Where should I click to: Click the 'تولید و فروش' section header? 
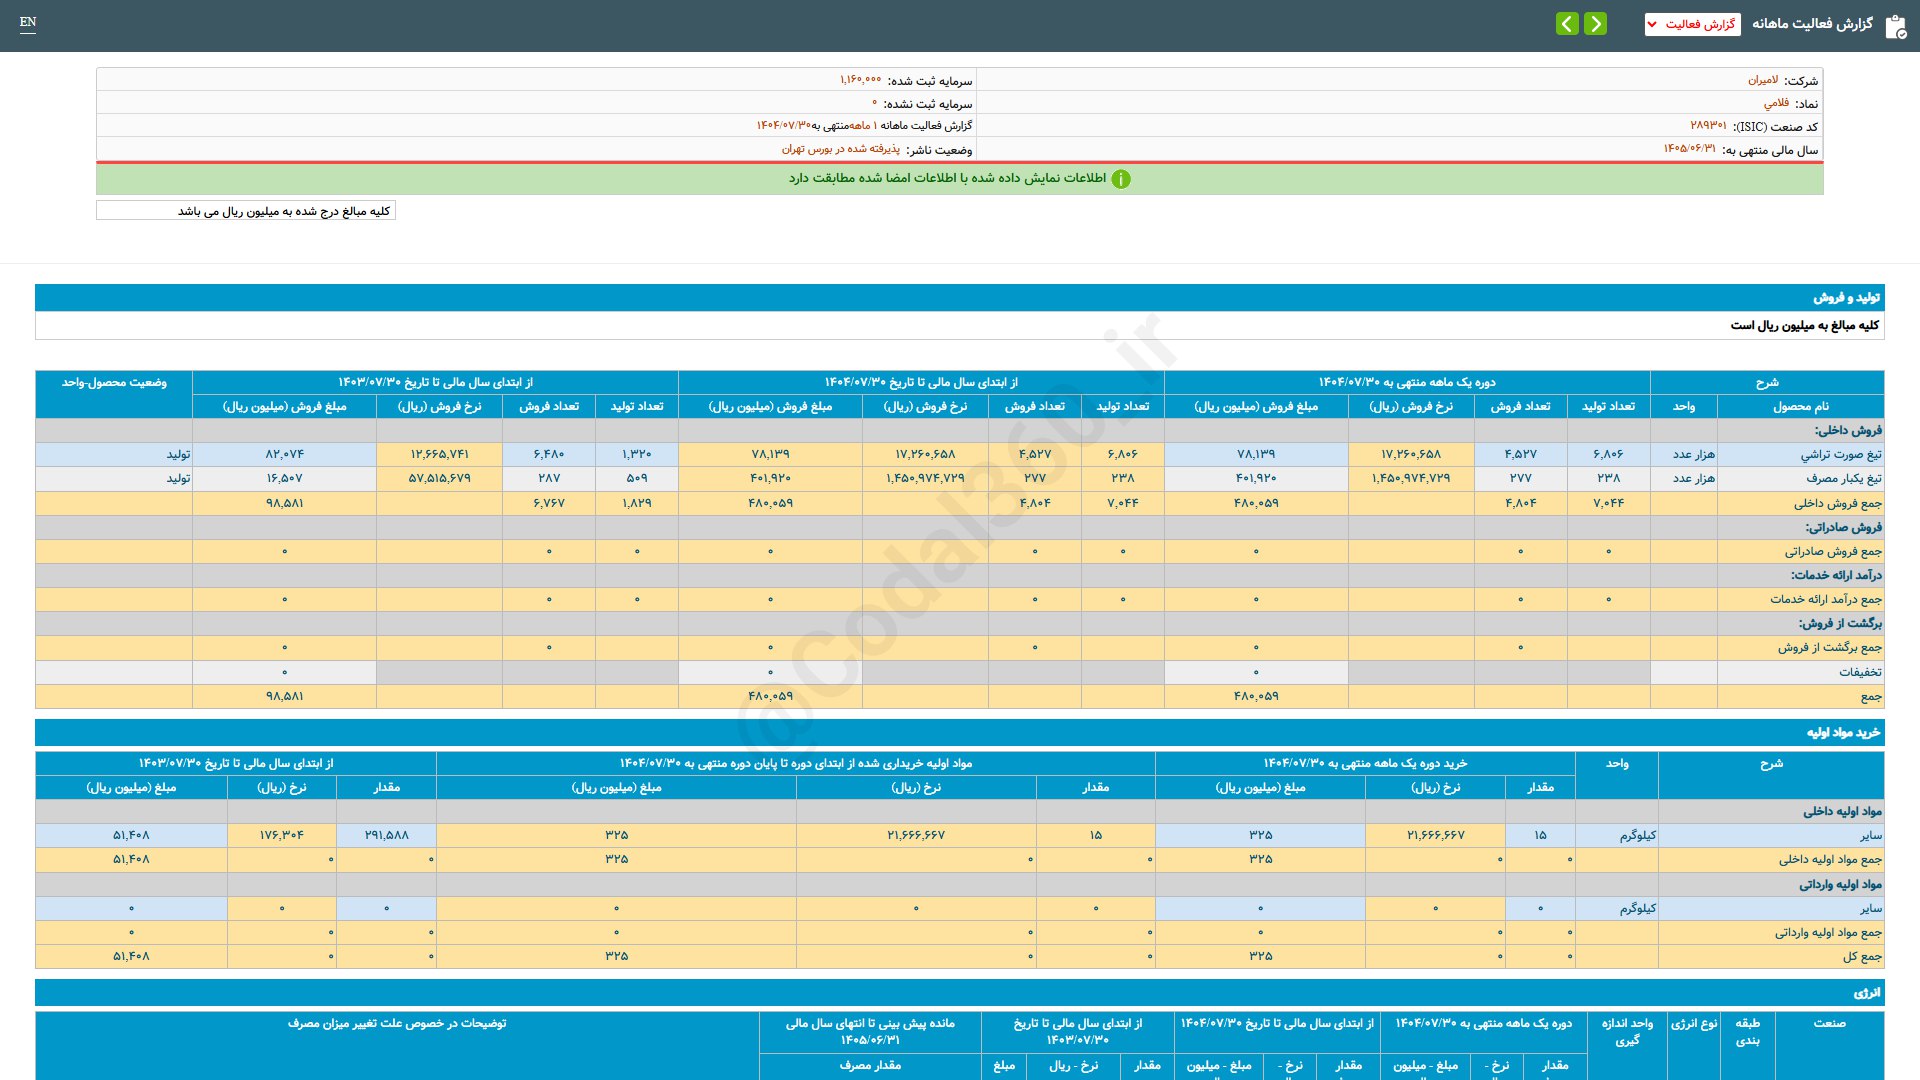tap(1846, 298)
